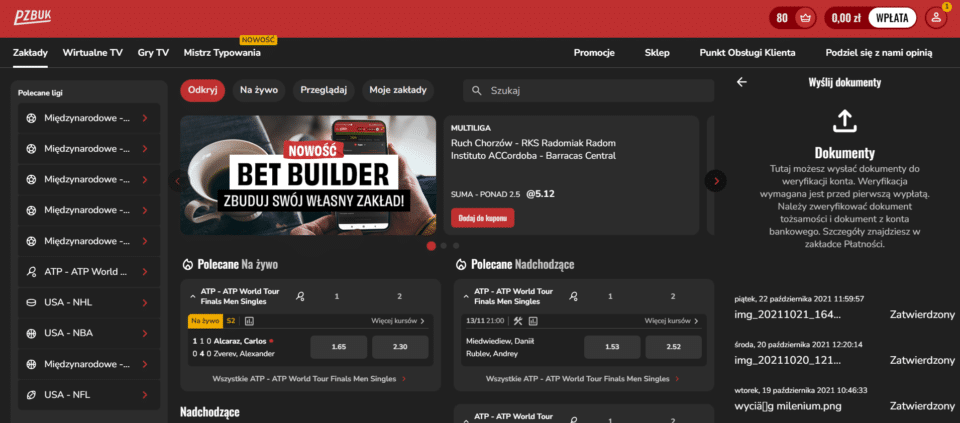
Task: Open statistics icon for Alcaraz vs Zverev
Action: [249, 321]
